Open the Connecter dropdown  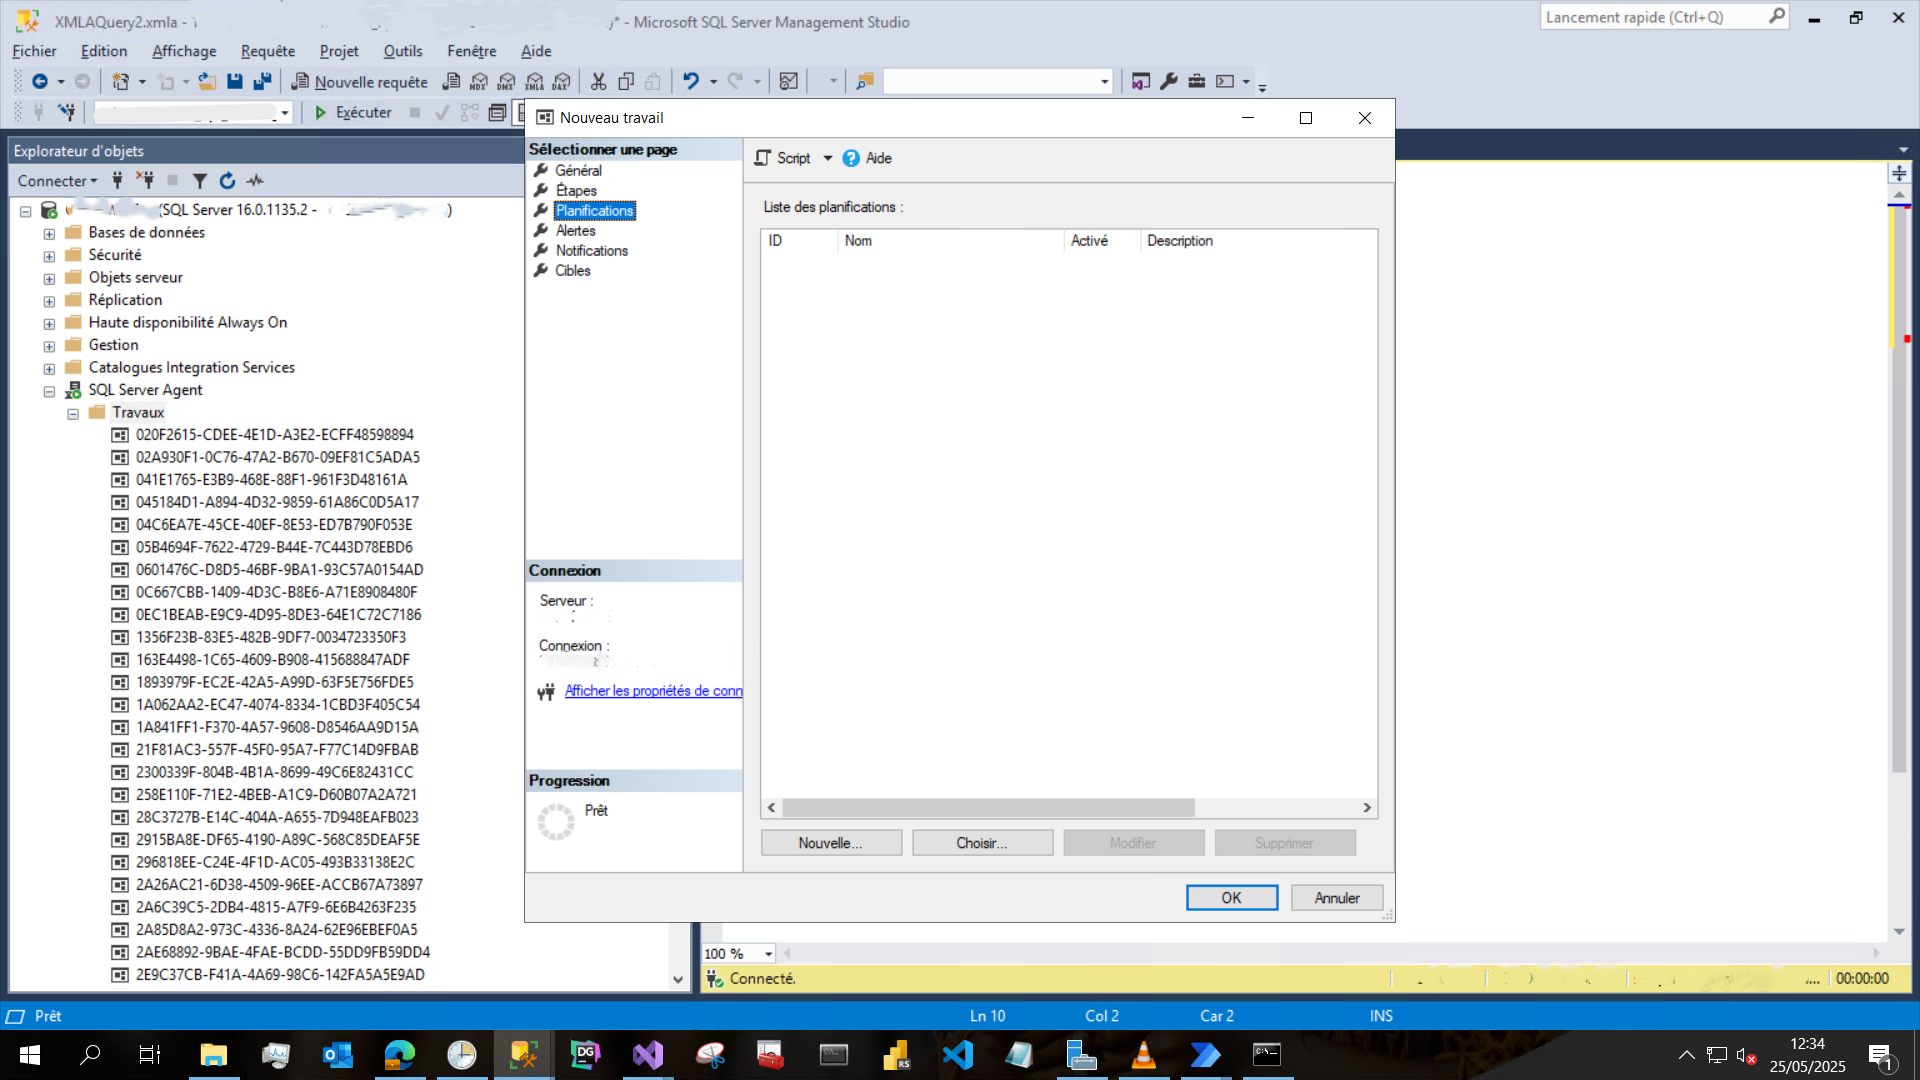pyautogui.click(x=57, y=181)
